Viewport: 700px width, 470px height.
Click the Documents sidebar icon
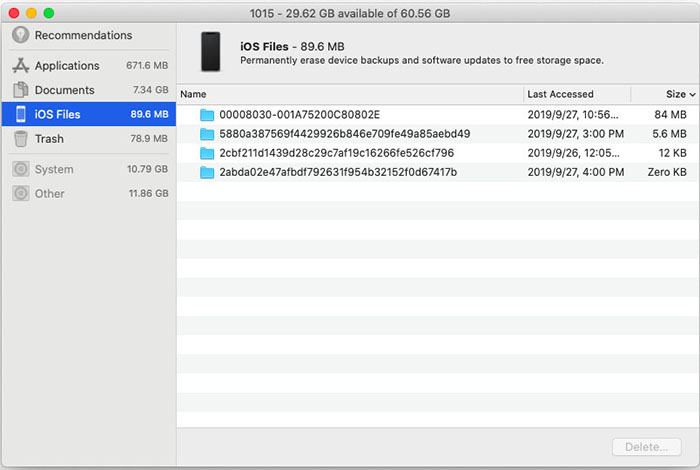(21, 90)
